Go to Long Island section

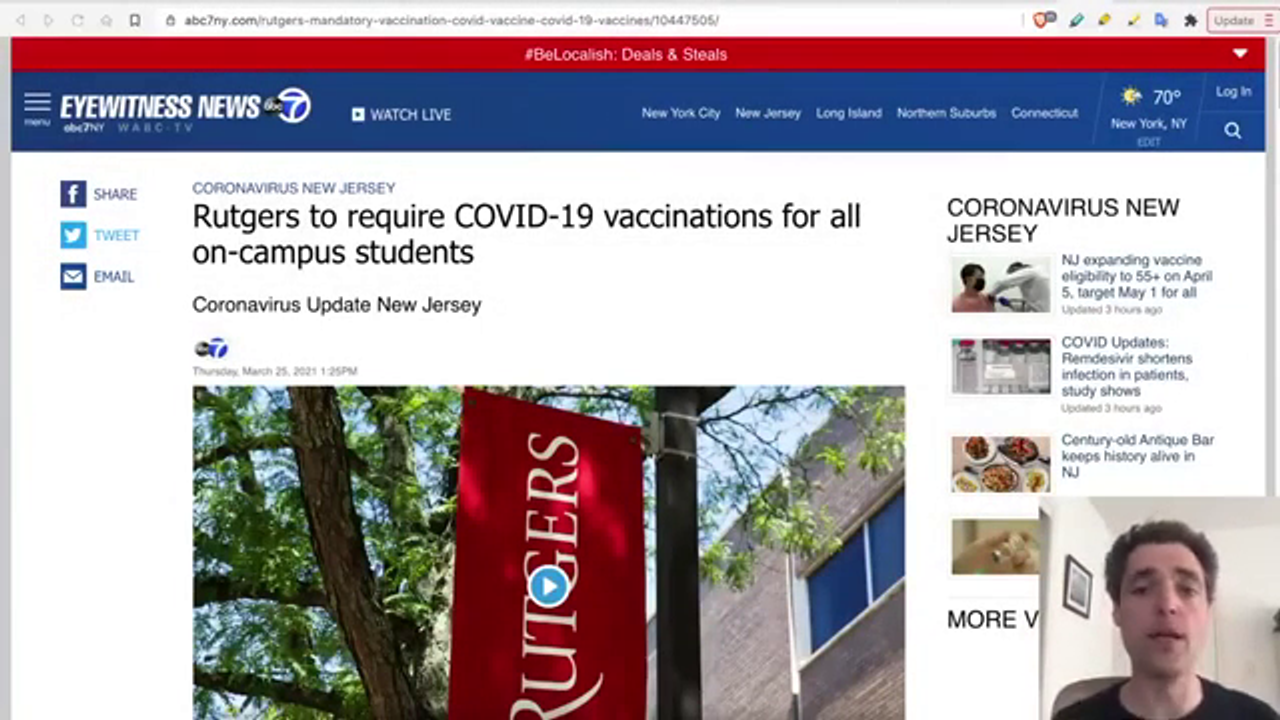click(849, 113)
